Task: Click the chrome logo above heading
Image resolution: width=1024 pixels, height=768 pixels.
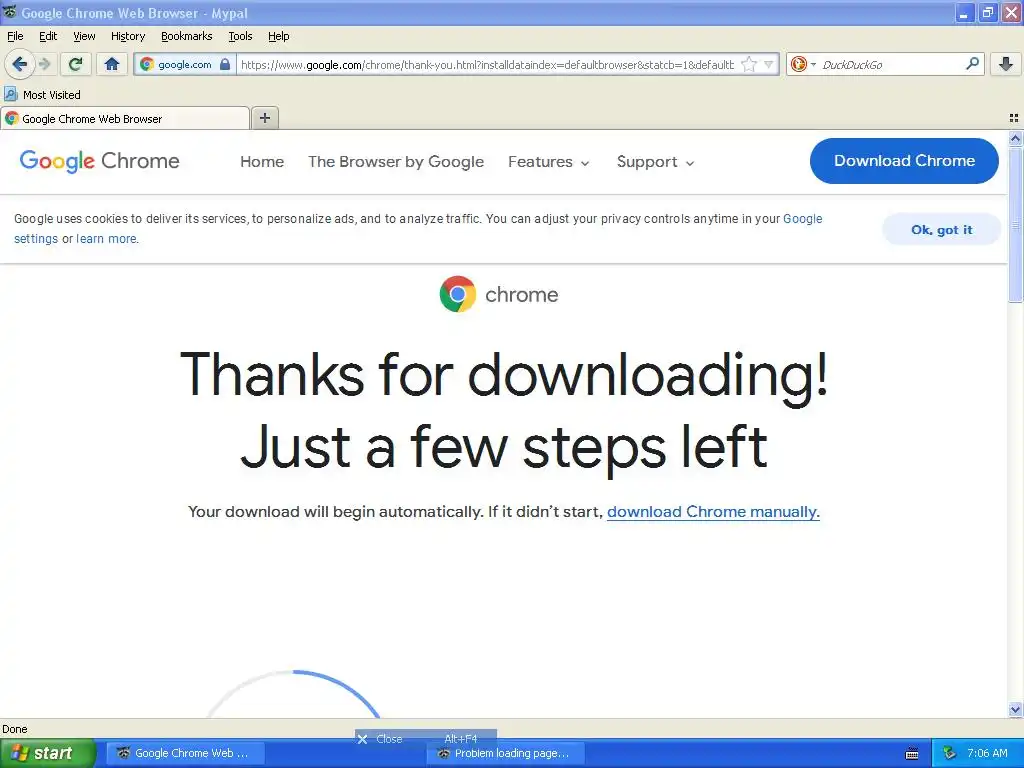Action: click(x=499, y=294)
